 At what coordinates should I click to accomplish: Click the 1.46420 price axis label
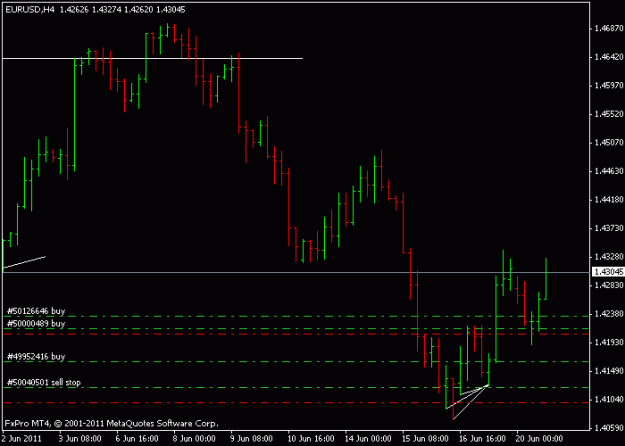[608, 57]
